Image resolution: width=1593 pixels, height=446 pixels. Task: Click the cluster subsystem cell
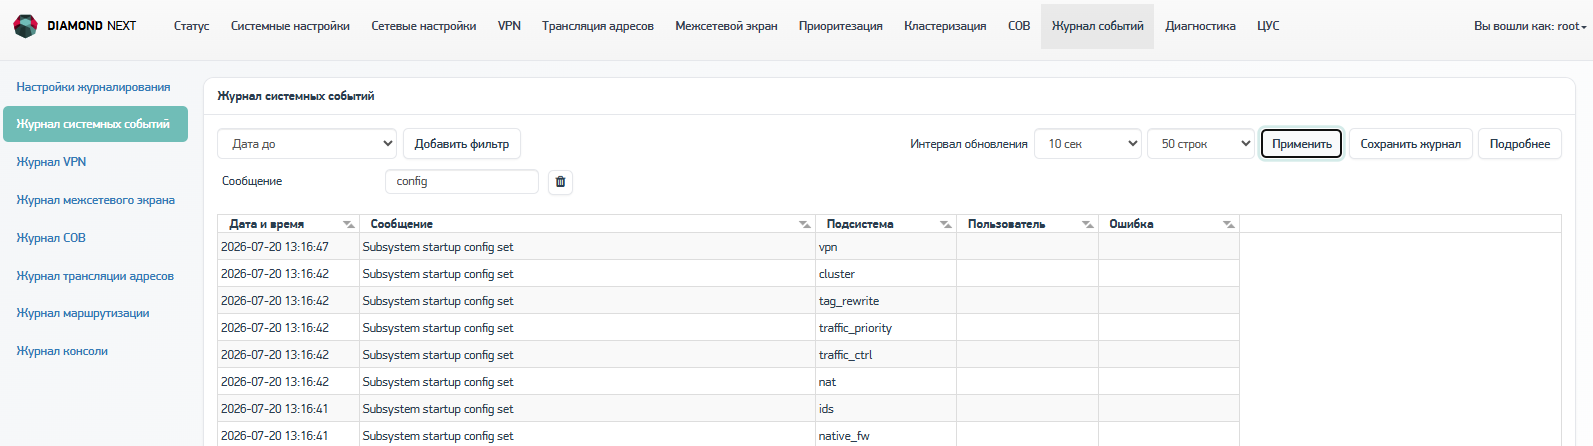coord(886,274)
